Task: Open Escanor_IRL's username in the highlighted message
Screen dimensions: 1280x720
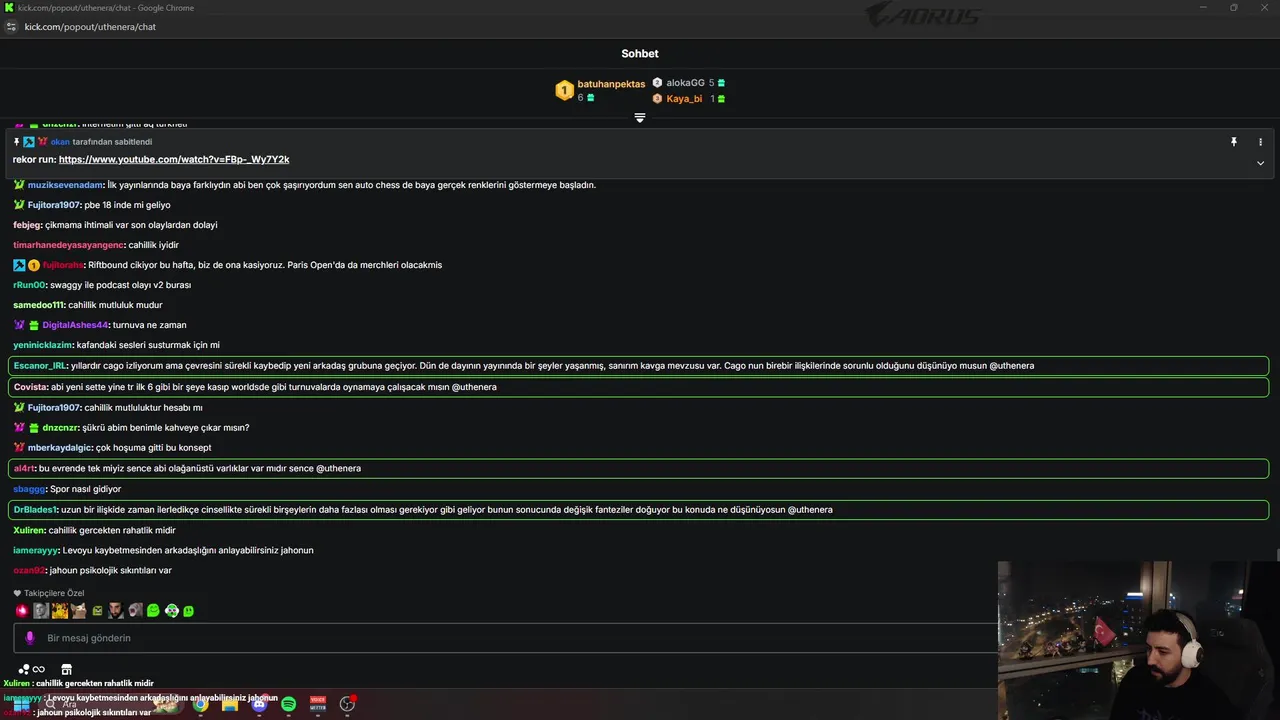Action: [40, 366]
